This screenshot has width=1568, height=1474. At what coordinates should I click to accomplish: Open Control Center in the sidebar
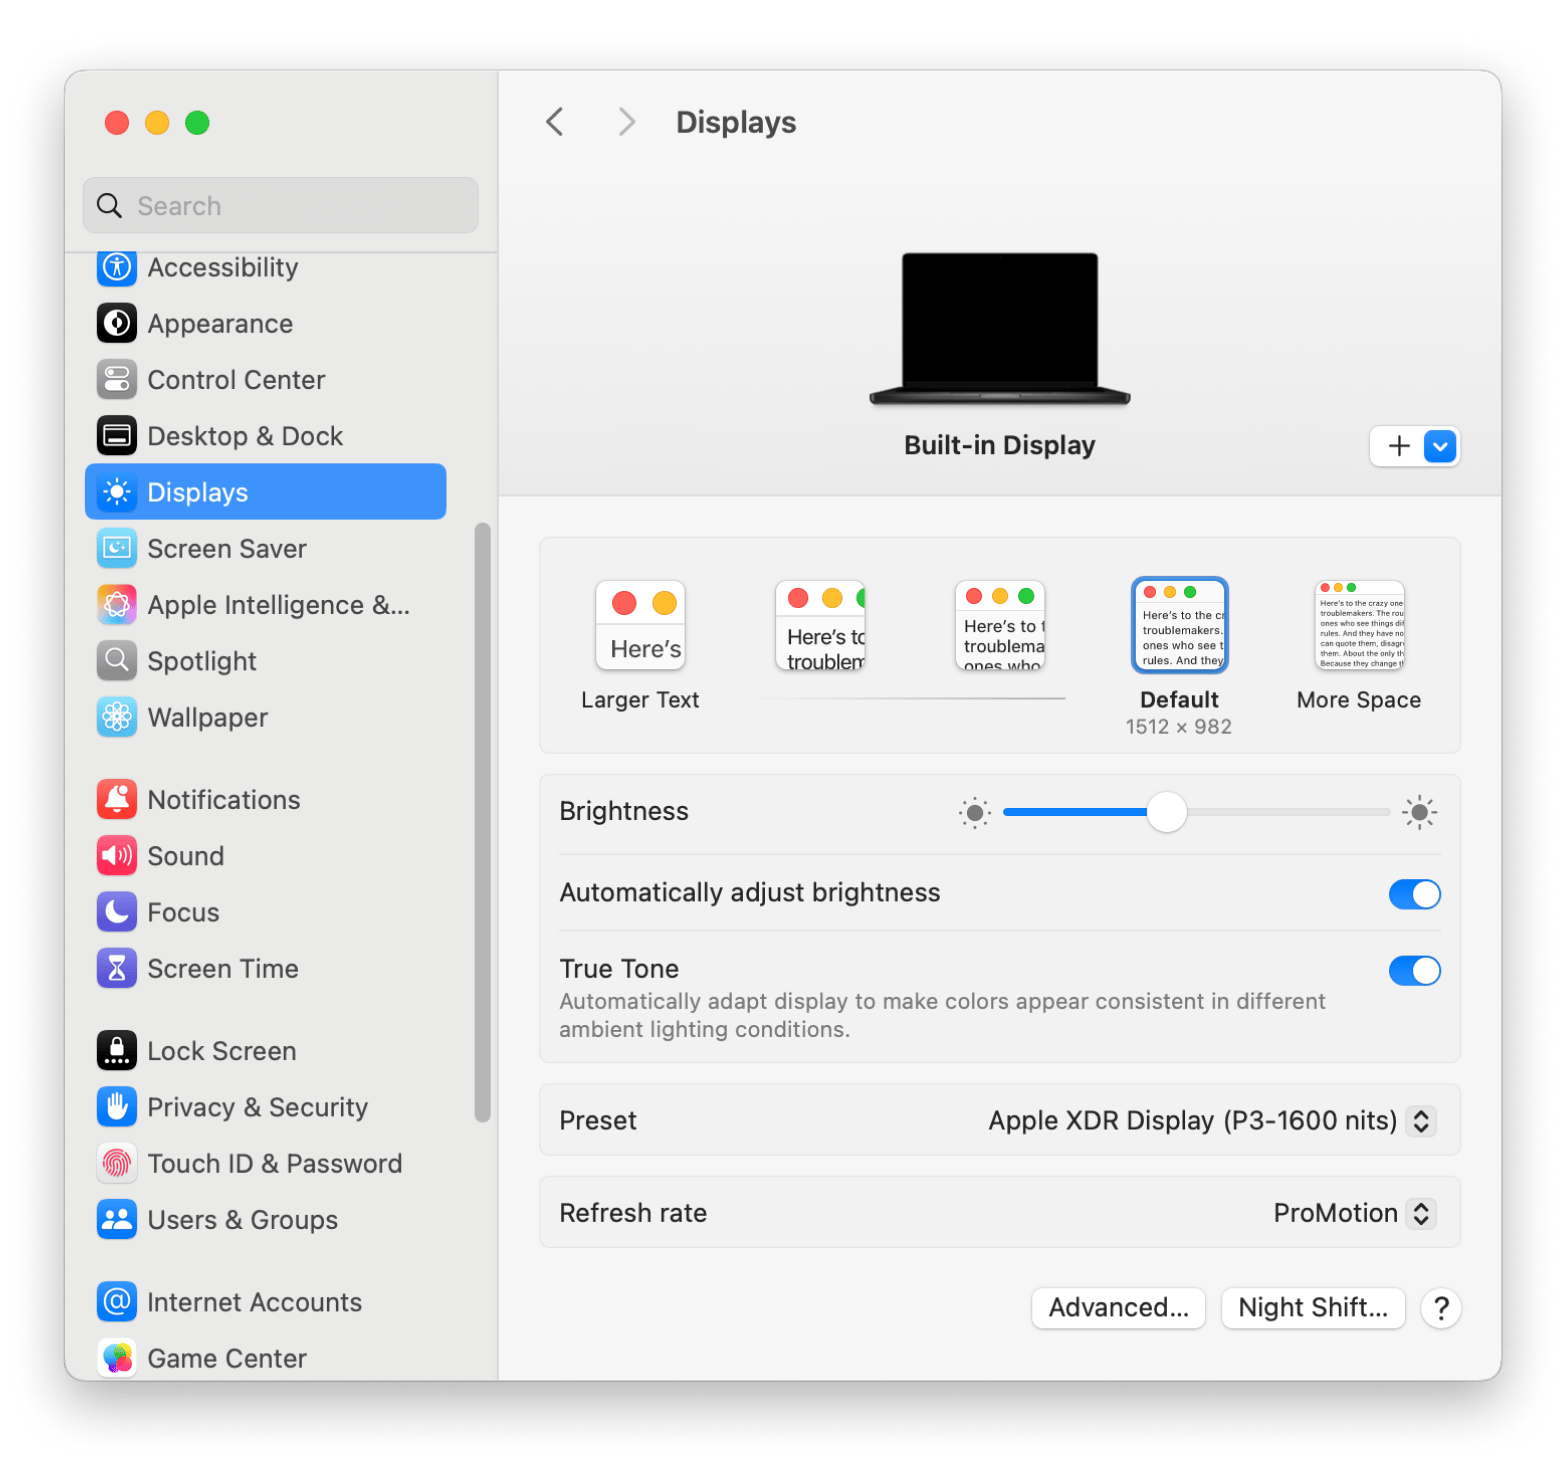[x=266, y=380]
